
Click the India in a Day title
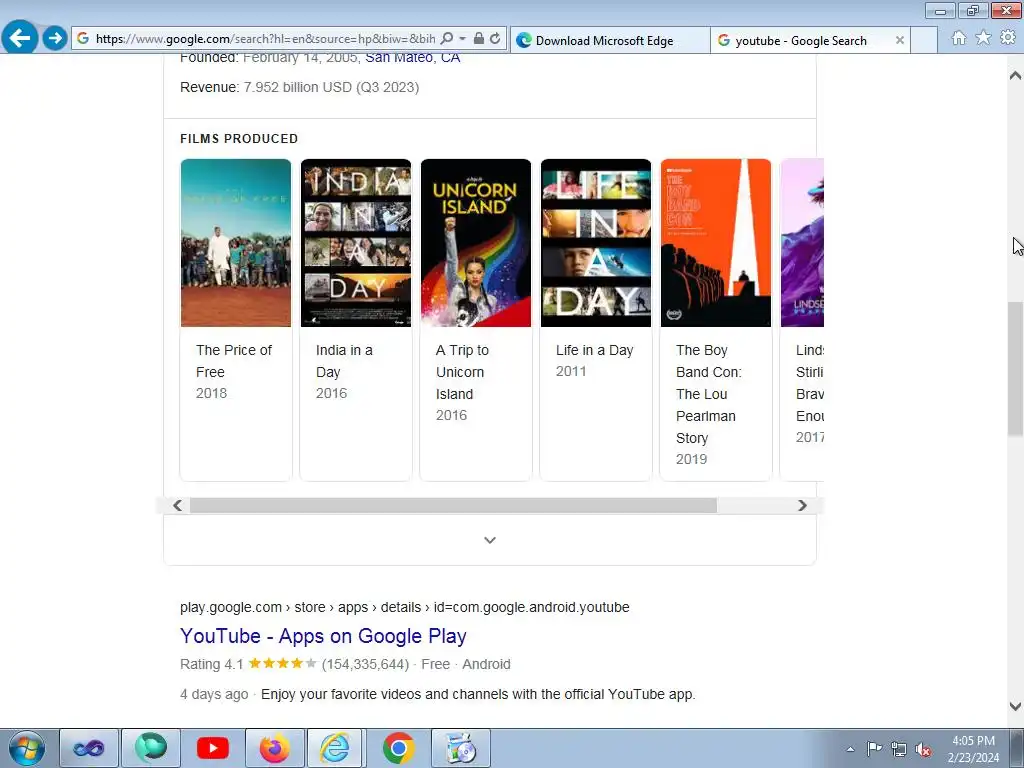coord(344,361)
